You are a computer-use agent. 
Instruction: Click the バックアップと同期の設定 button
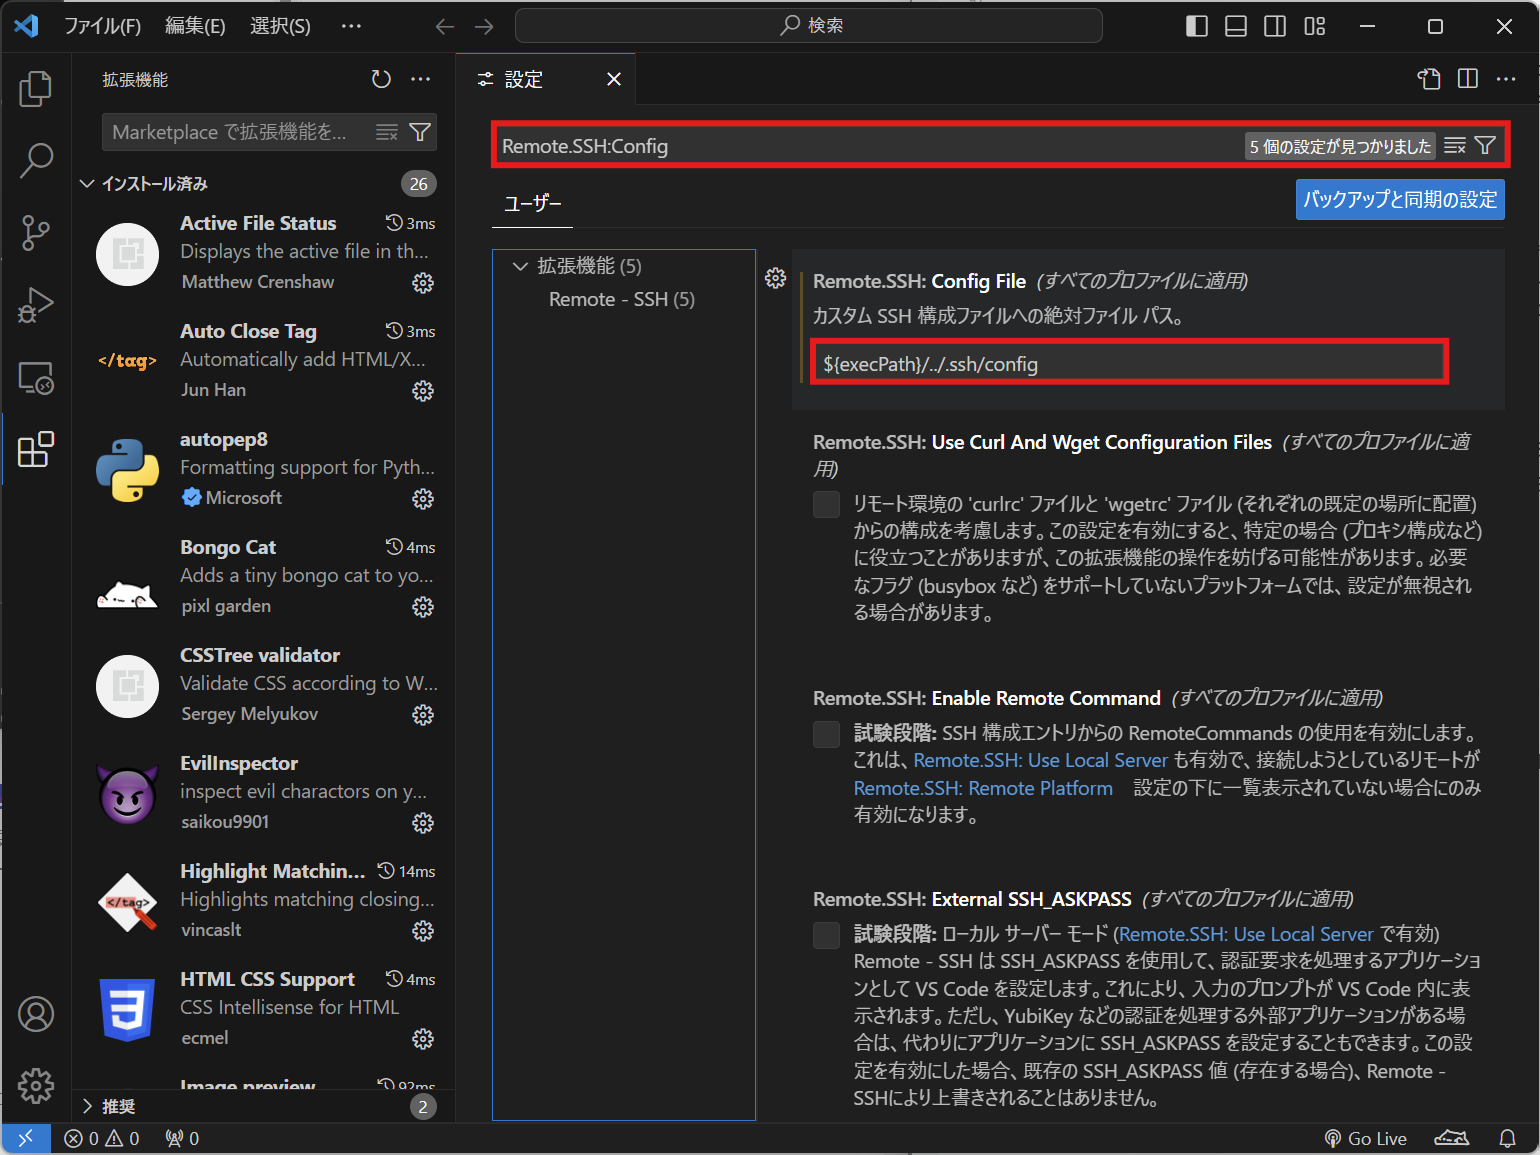(x=1399, y=199)
